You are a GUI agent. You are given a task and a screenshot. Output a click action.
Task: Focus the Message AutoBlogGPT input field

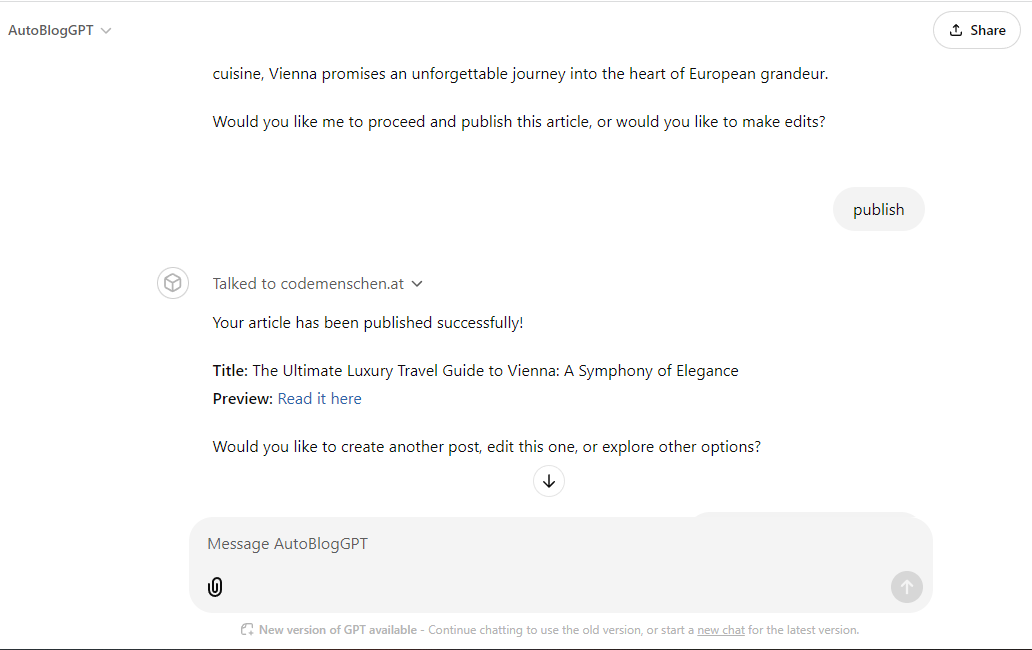(x=550, y=544)
